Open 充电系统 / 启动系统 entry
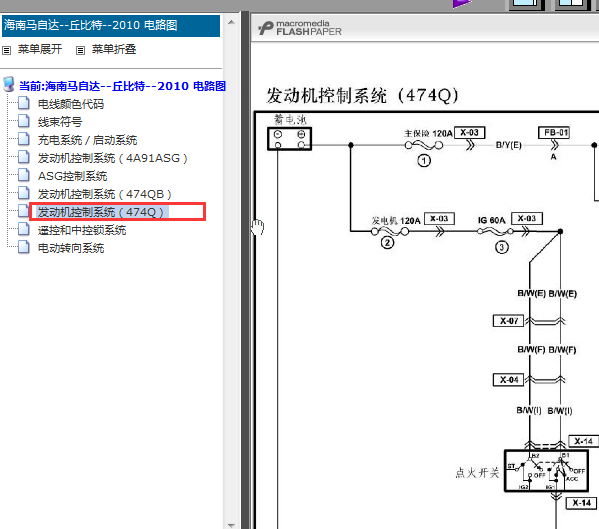The height and width of the screenshot is (529, 599). 87,140
